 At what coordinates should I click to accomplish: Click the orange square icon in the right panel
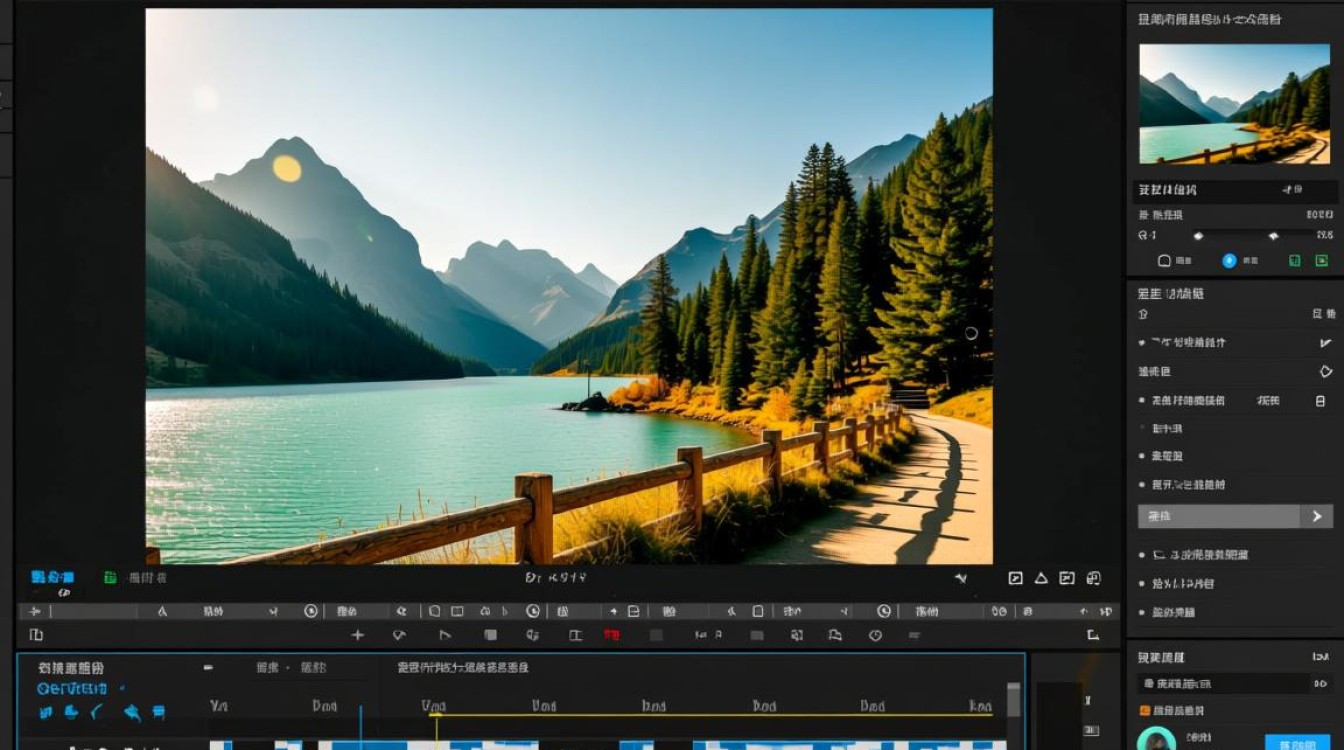pos(1145,710)
